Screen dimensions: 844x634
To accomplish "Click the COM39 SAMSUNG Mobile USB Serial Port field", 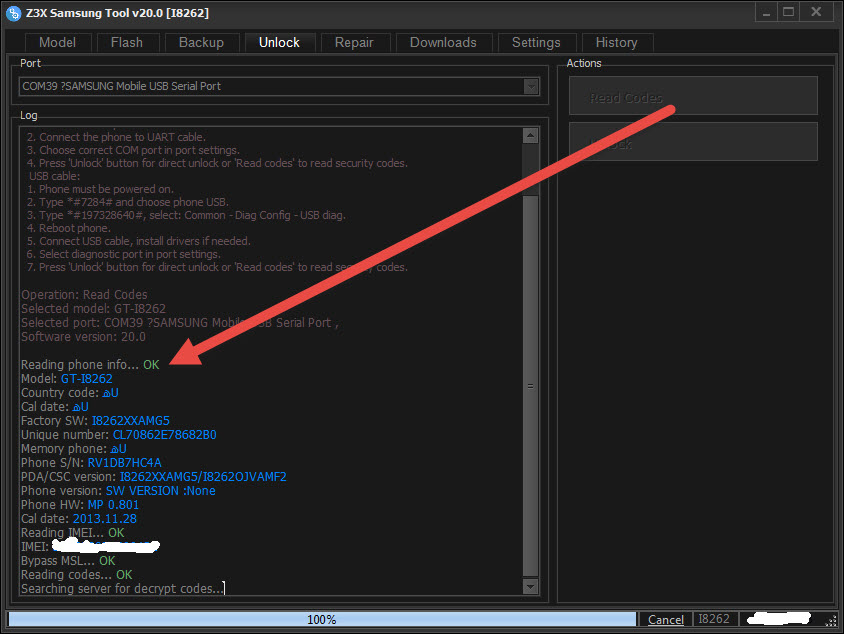I will [x=279, y=87].
